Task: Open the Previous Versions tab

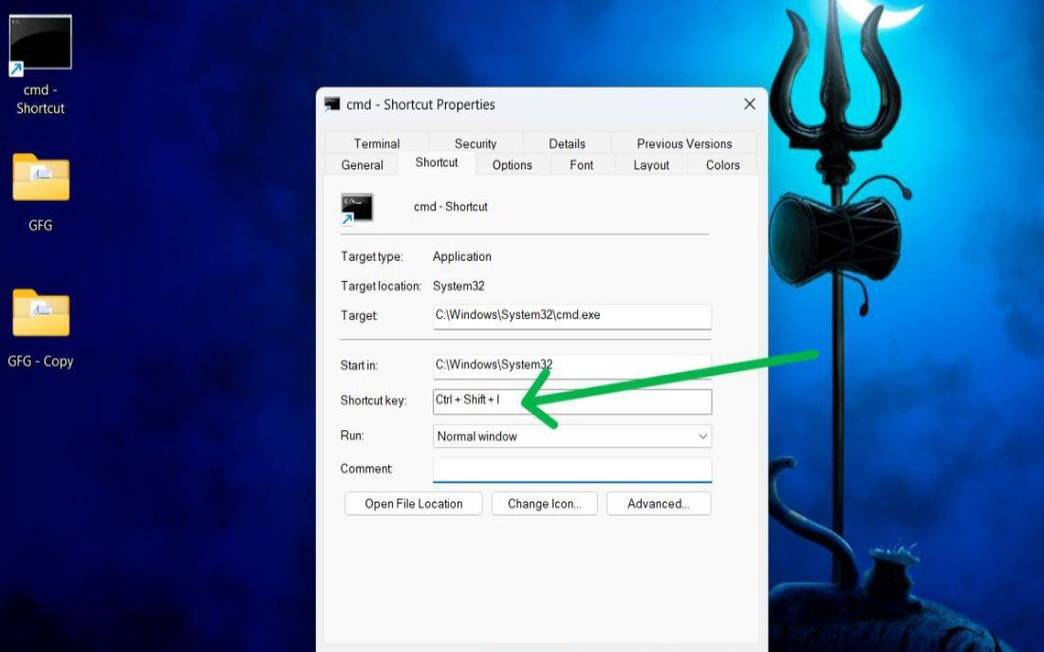Action: click(x=684, y=143)
